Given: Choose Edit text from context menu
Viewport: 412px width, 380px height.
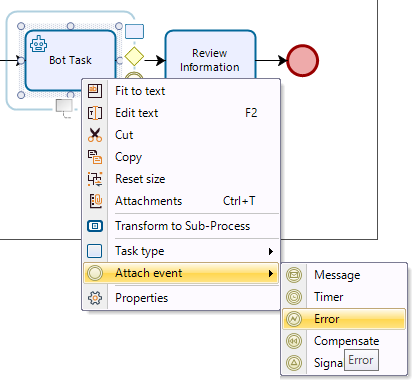Looking at the screenshot, I should (181, 113).
